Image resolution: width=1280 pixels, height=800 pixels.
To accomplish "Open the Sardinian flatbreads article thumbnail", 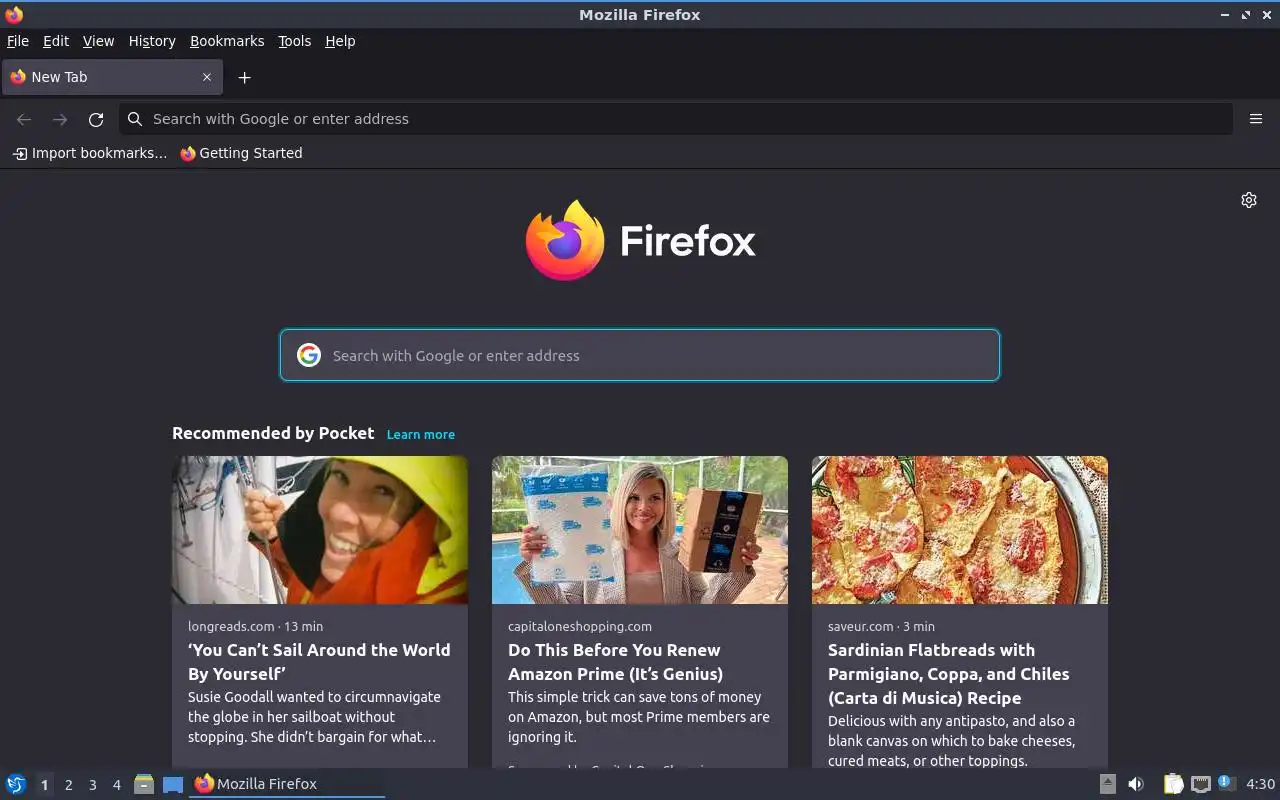I will 960,530.
